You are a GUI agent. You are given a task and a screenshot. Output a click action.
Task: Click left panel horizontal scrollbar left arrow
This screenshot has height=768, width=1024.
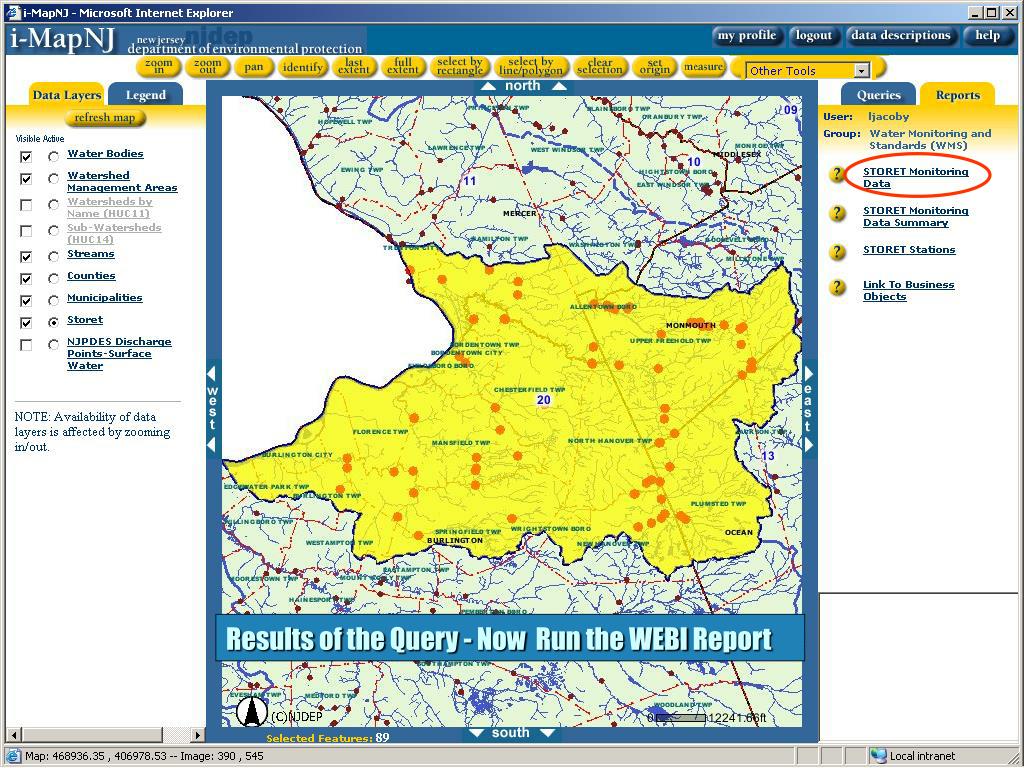point(13,735)
